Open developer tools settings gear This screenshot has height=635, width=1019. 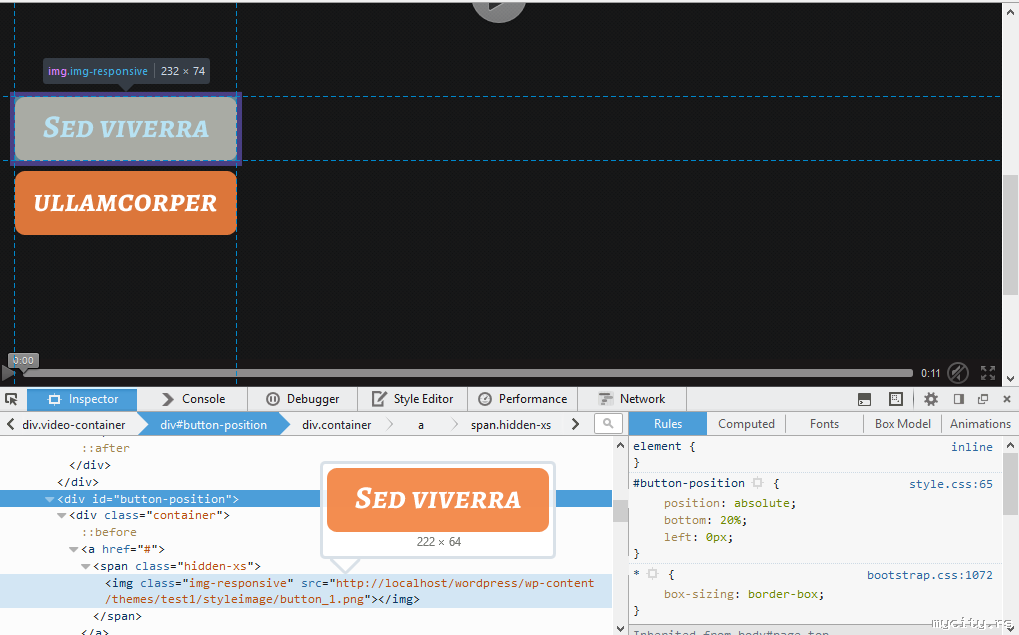click(931, 399)
